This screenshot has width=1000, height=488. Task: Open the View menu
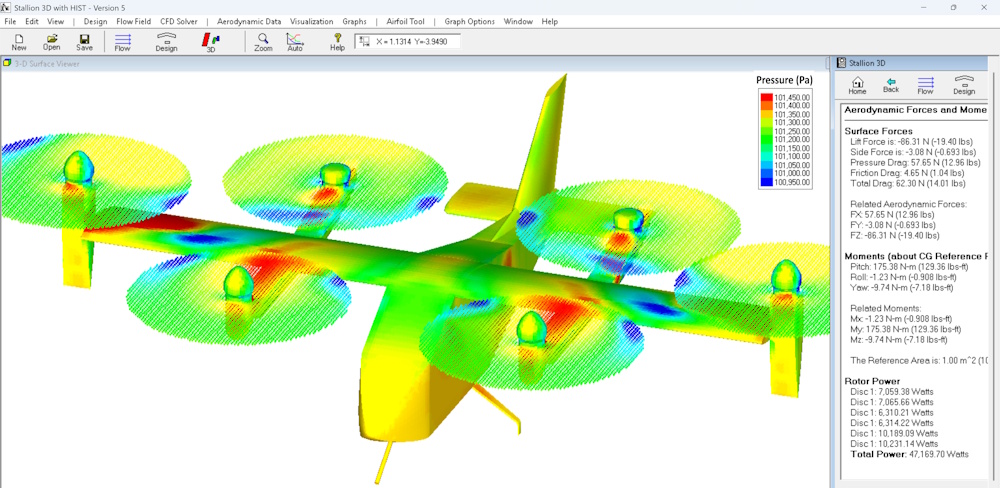(56, 21)
